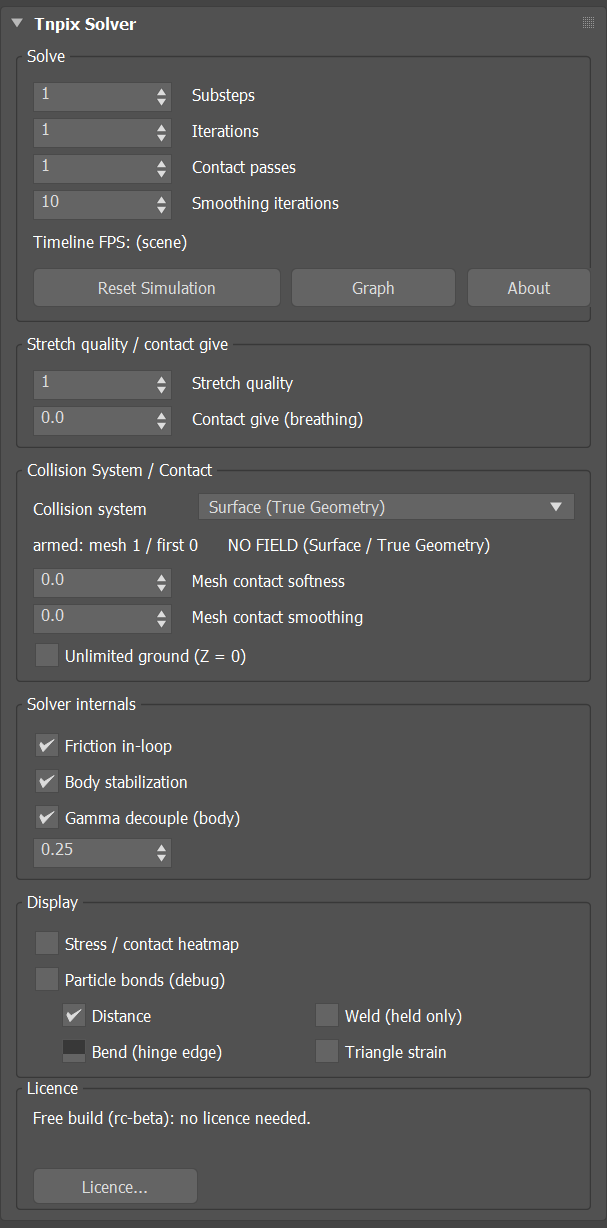Click the Mesh contact smoothing spinner arrows
607x1228 pixels.
click(x=162, y=618)
